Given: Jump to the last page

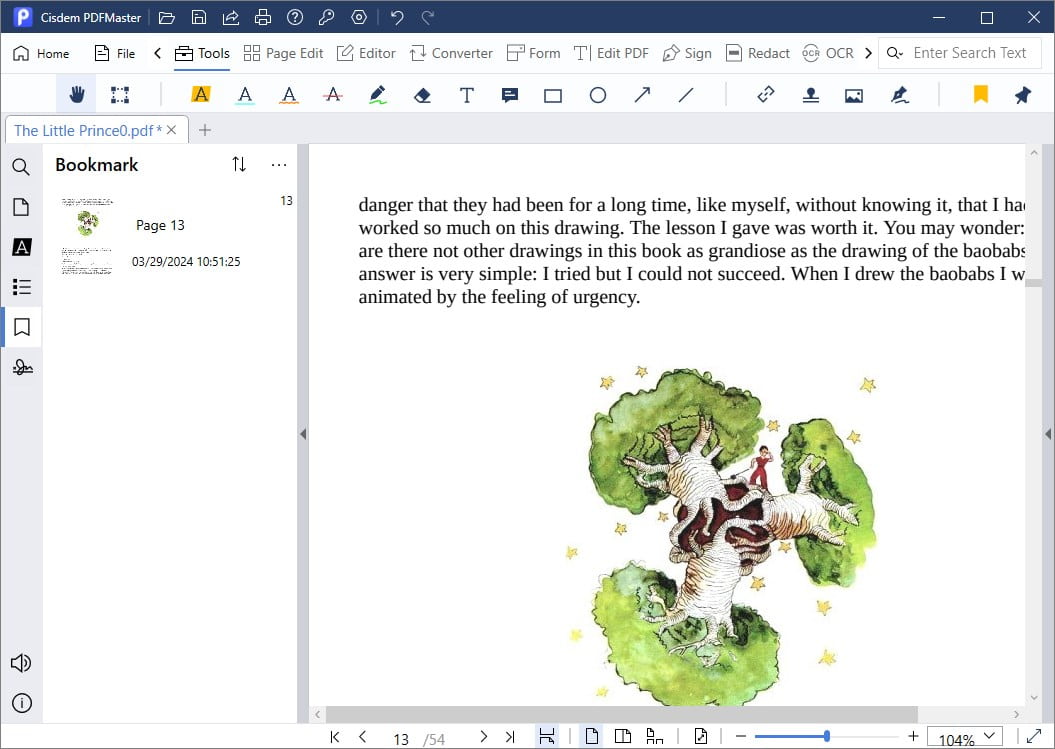Looking at the screenshot, I should click(510, 737).
